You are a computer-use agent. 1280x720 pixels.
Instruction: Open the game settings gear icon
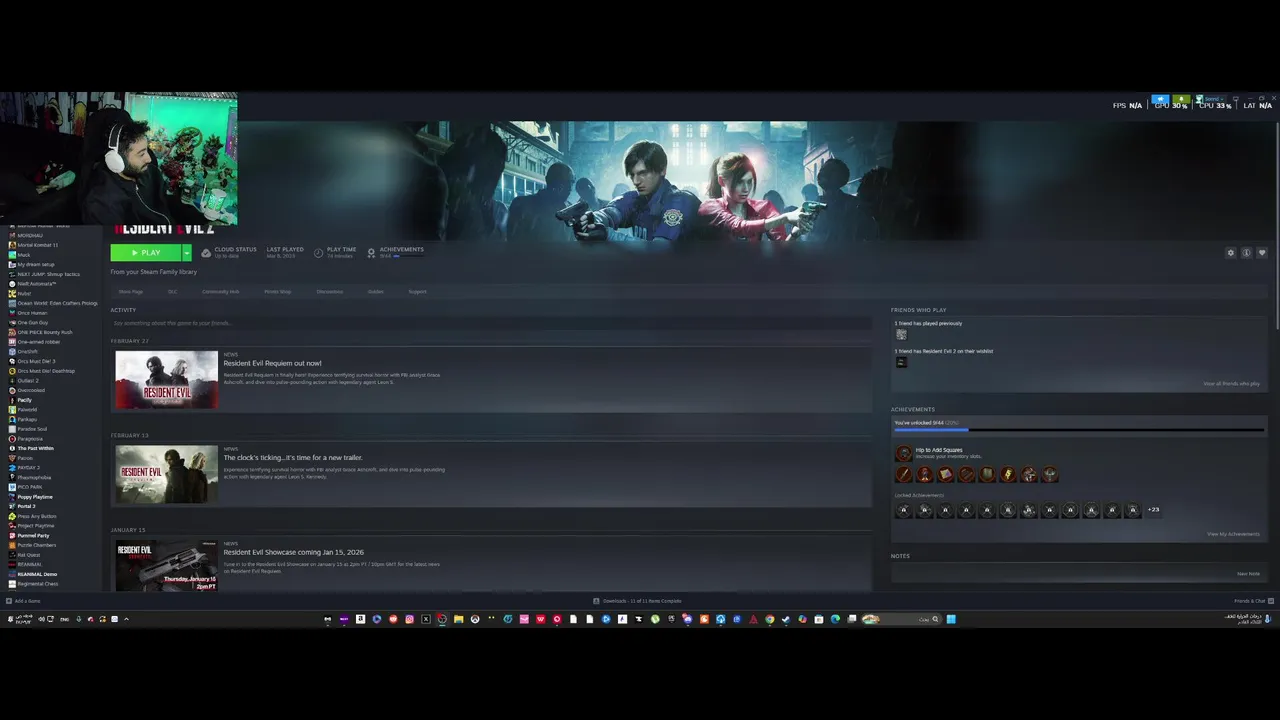coord(1231,253)
